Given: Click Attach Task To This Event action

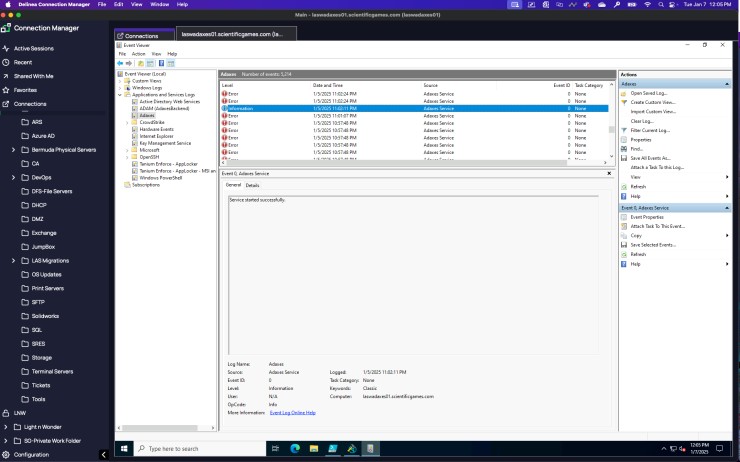Looking at the screenshot, I should [657, 226].
